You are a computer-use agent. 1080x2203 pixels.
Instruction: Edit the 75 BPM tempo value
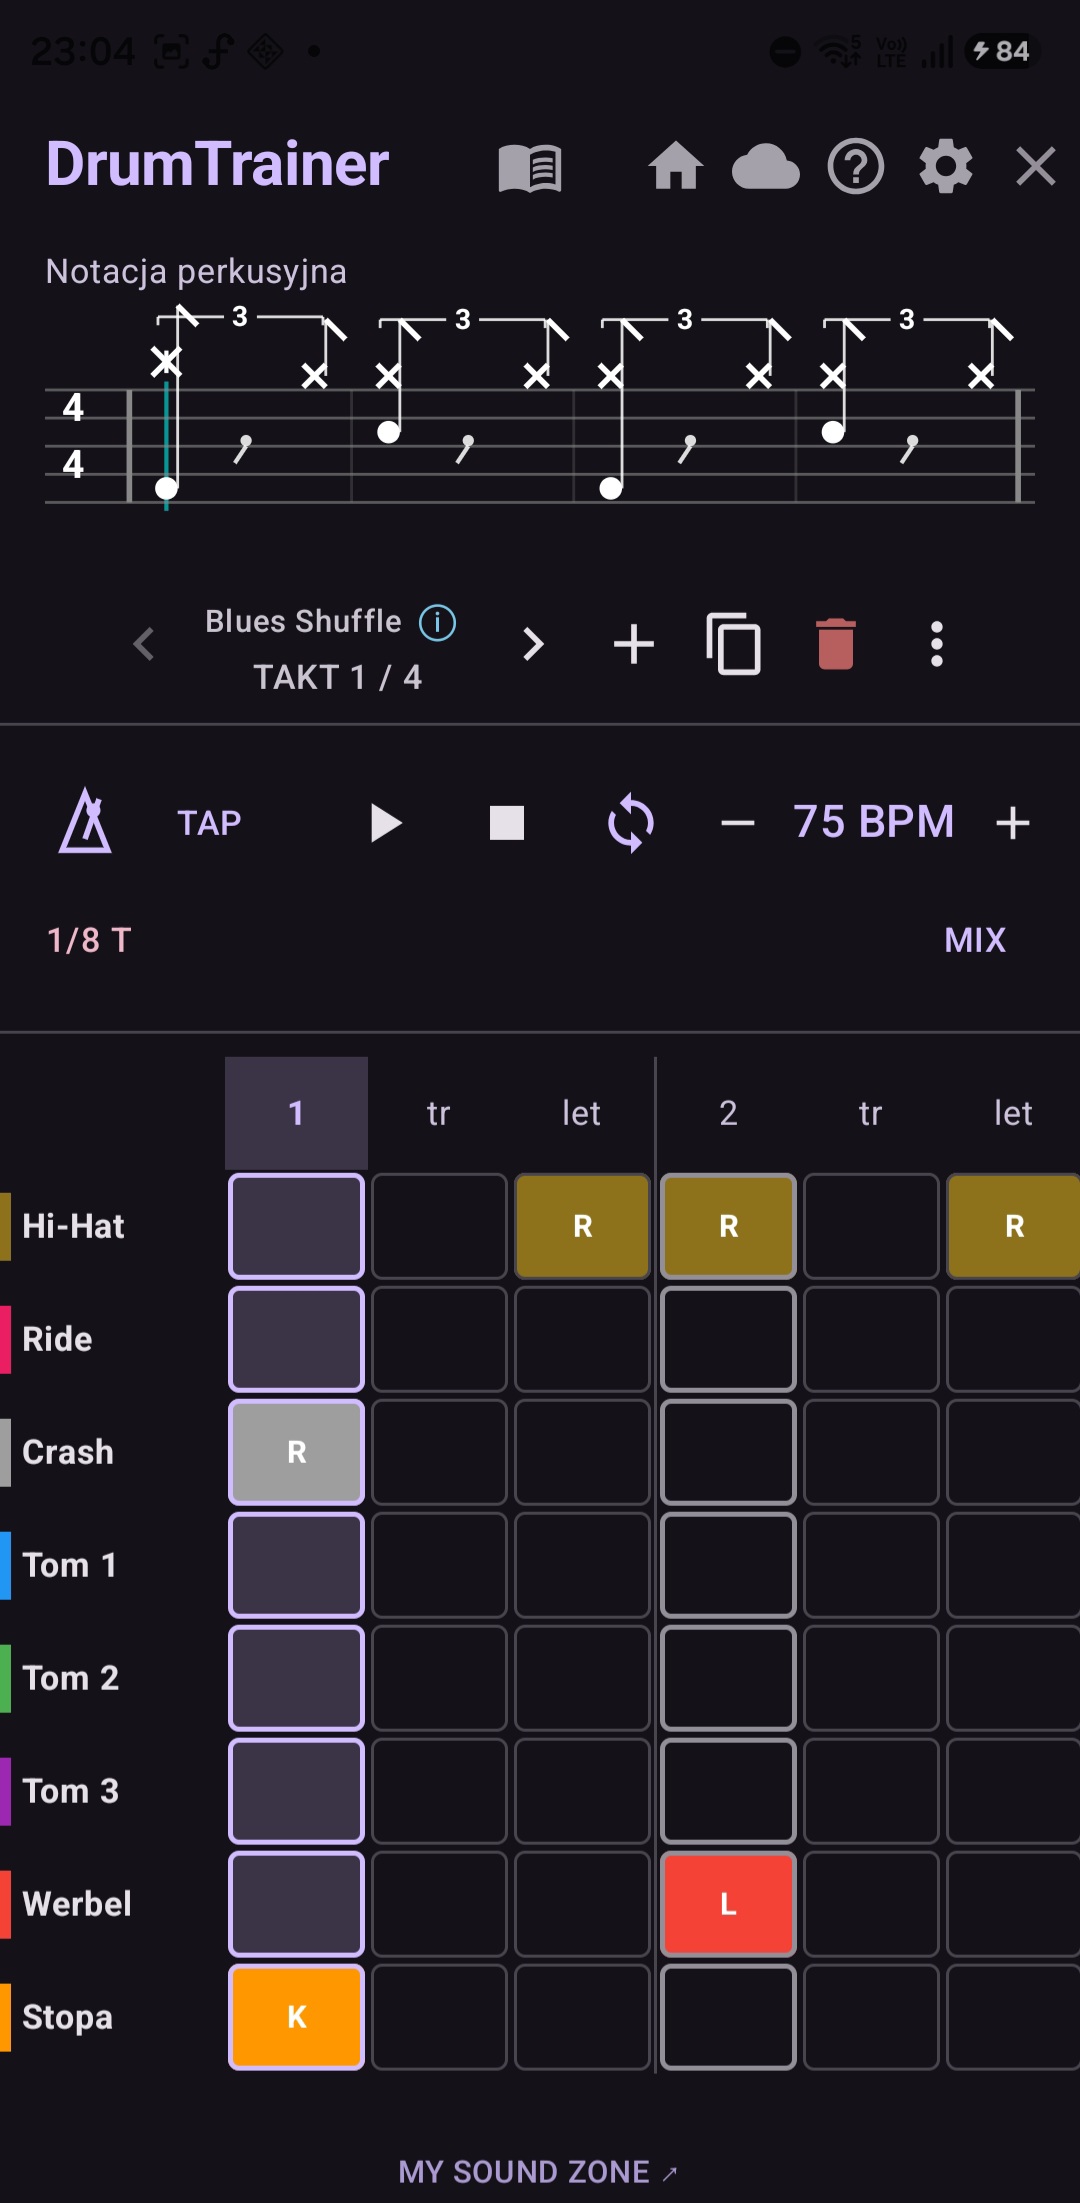click(874, 822)
